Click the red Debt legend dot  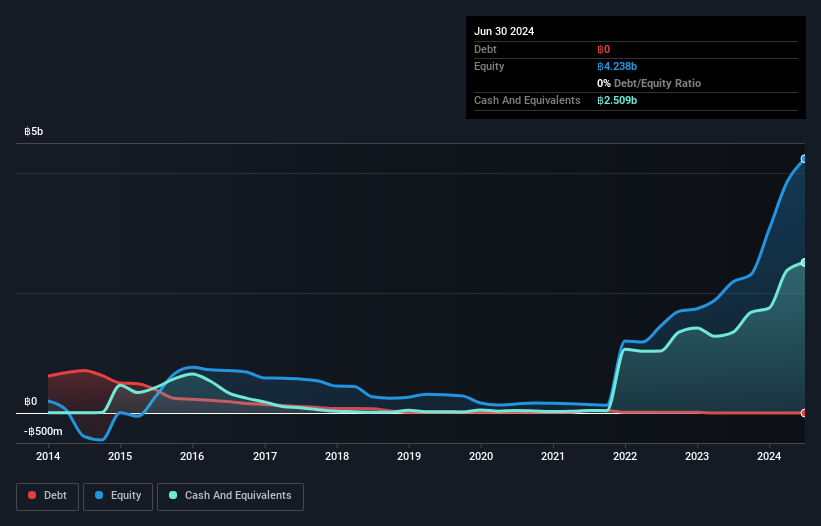tap(32, 495)
